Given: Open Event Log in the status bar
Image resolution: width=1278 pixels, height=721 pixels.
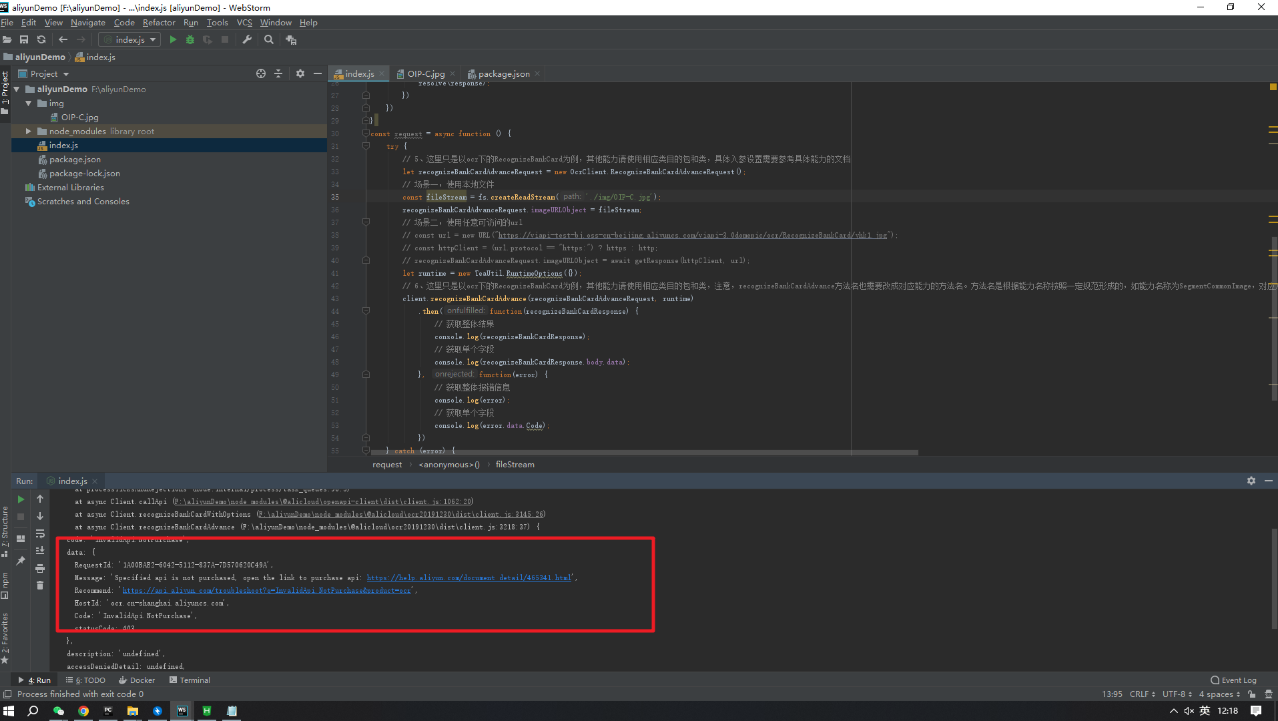Looking at the screenshot, I should coord(1233,680).
